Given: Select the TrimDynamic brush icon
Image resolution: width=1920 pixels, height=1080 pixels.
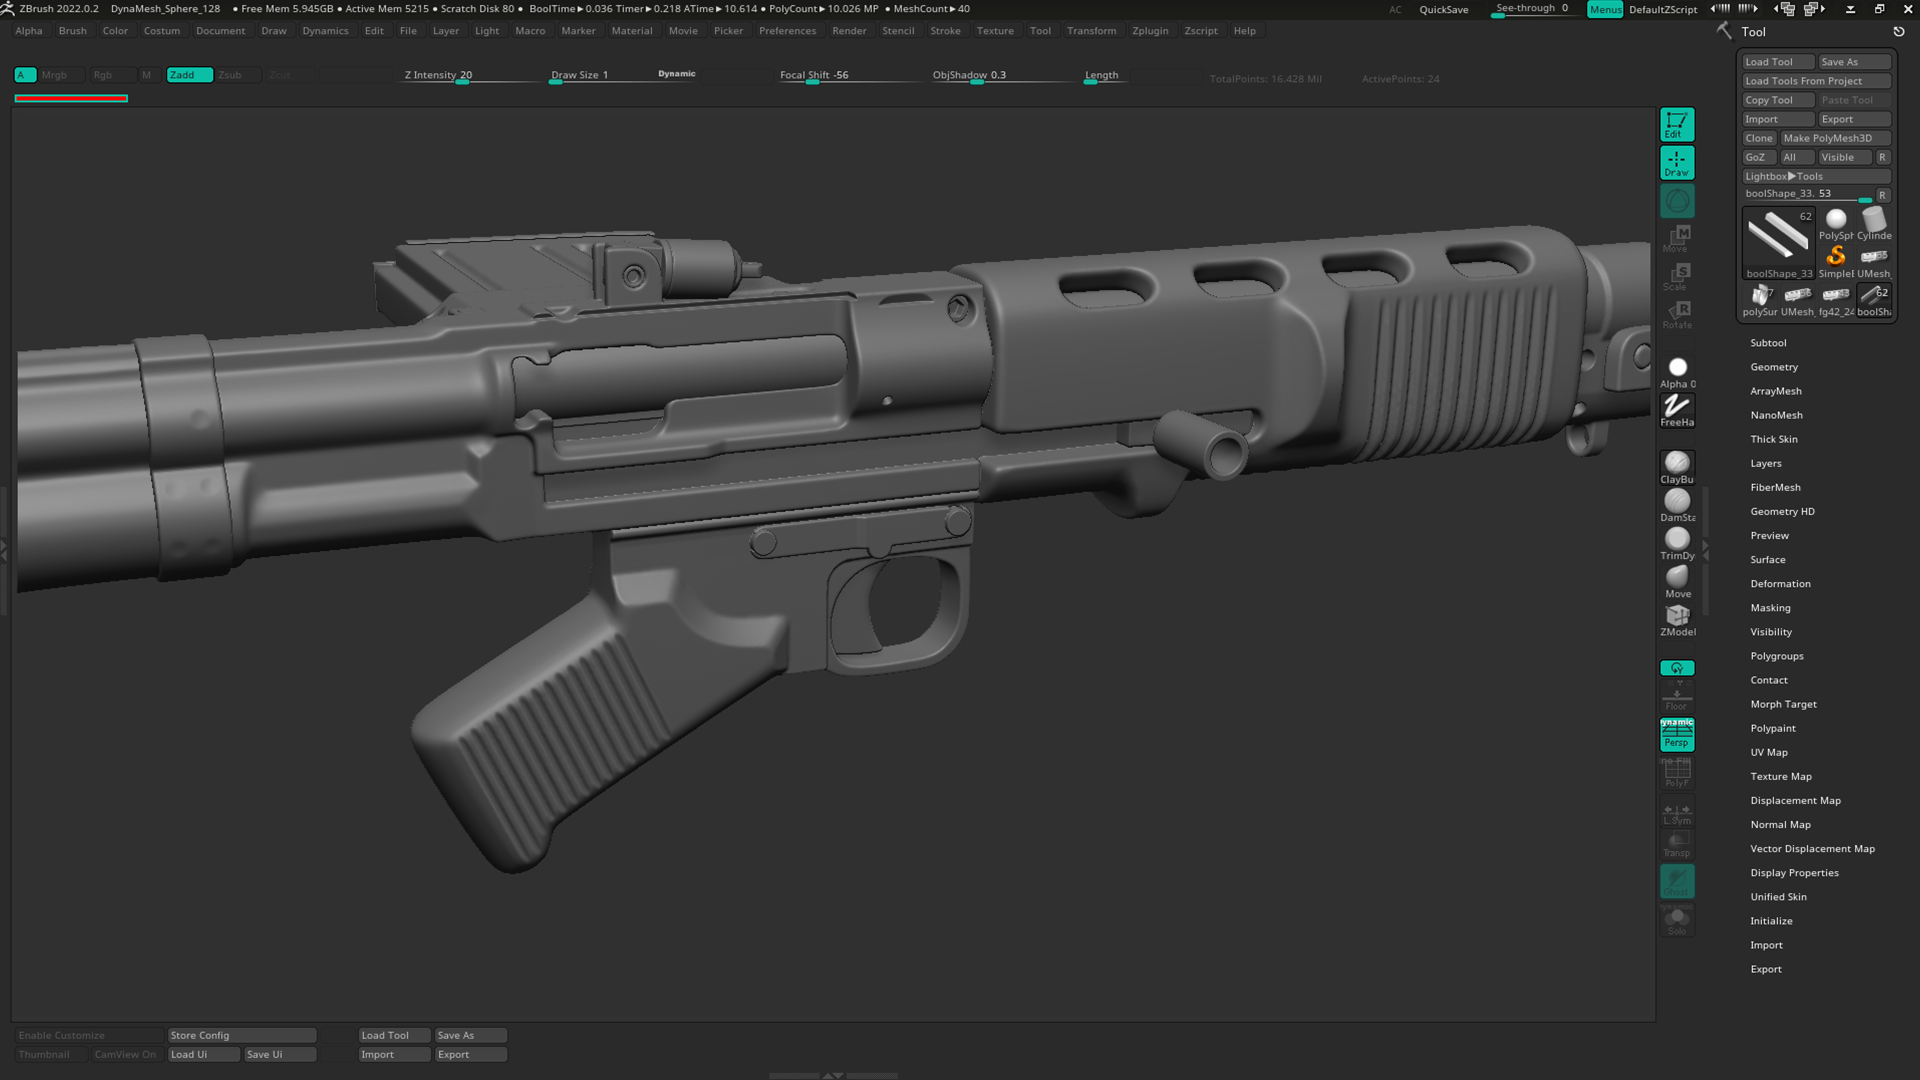Looking at the screenshot, I should (1677, 540).
